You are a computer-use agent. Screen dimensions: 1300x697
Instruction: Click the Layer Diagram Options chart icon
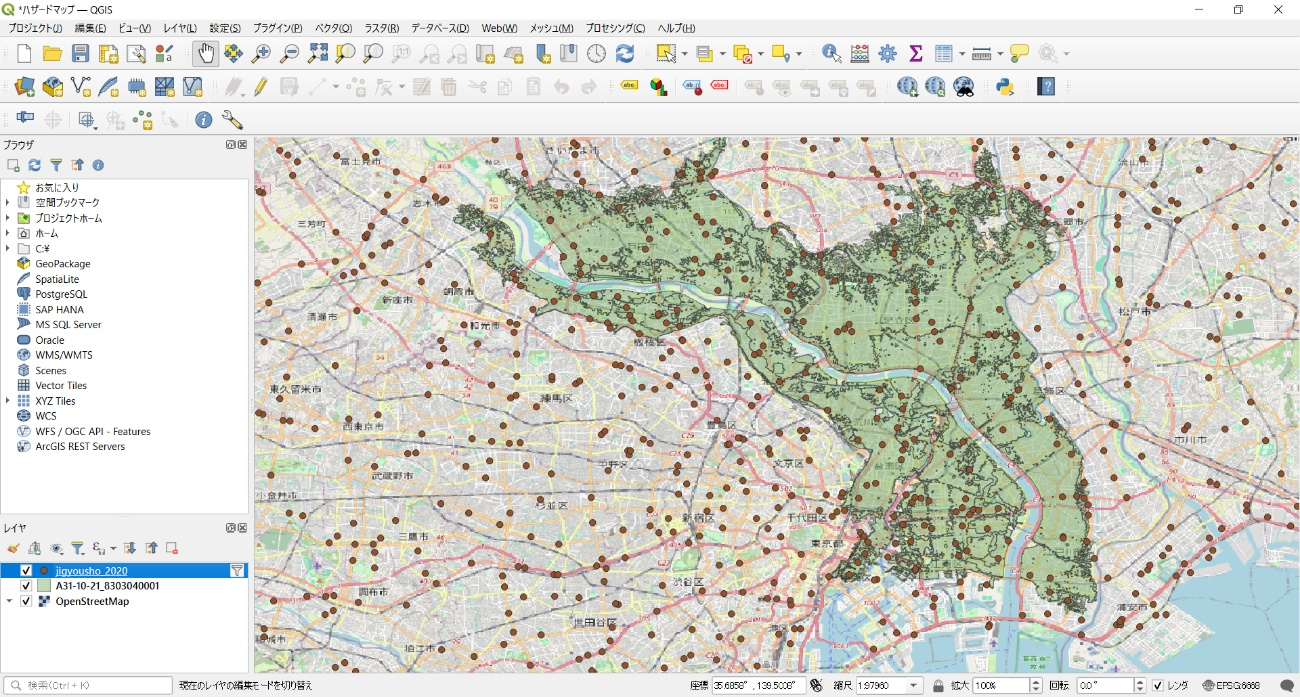pos(658,87)
